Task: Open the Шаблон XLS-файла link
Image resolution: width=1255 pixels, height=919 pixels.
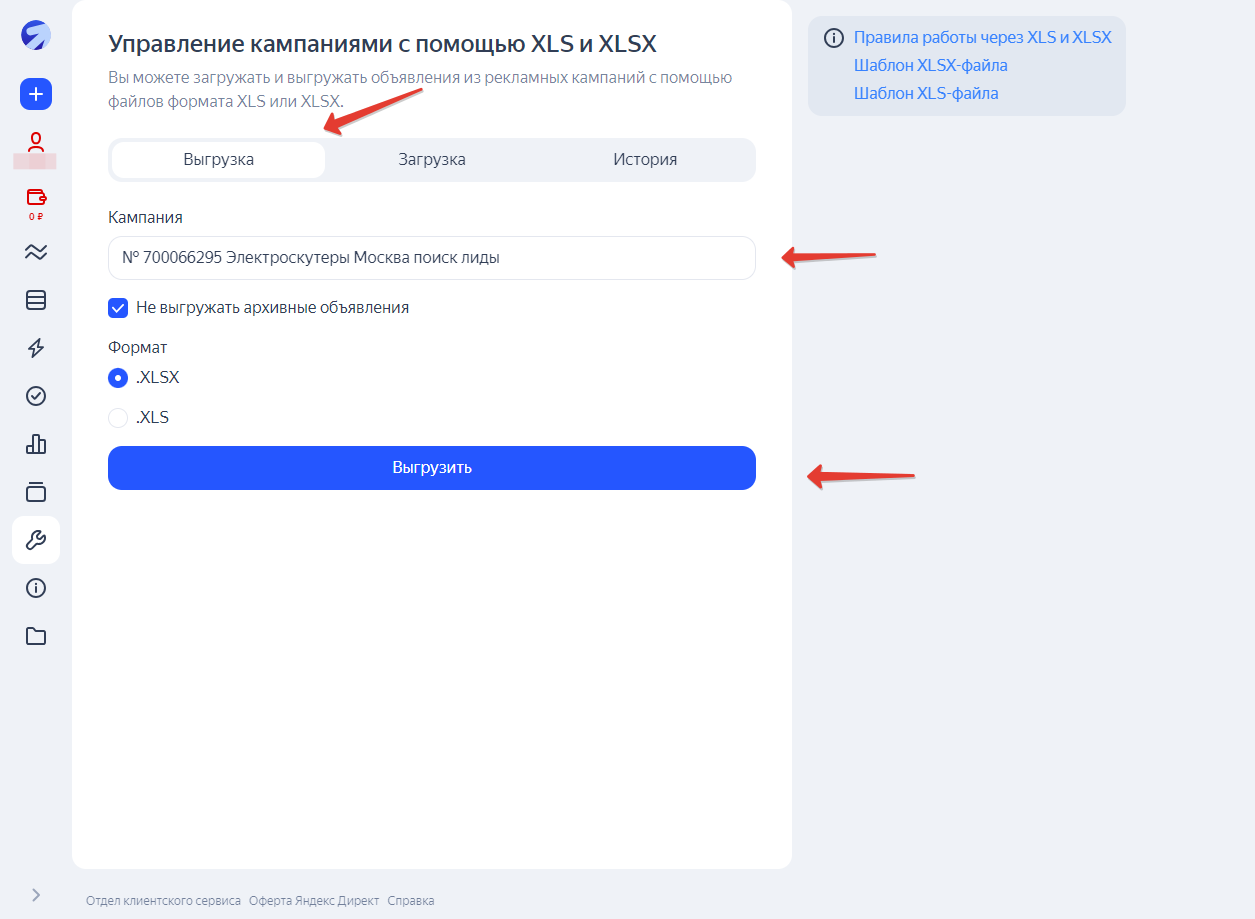Action: pyautogui.click(x=926, y=94)
